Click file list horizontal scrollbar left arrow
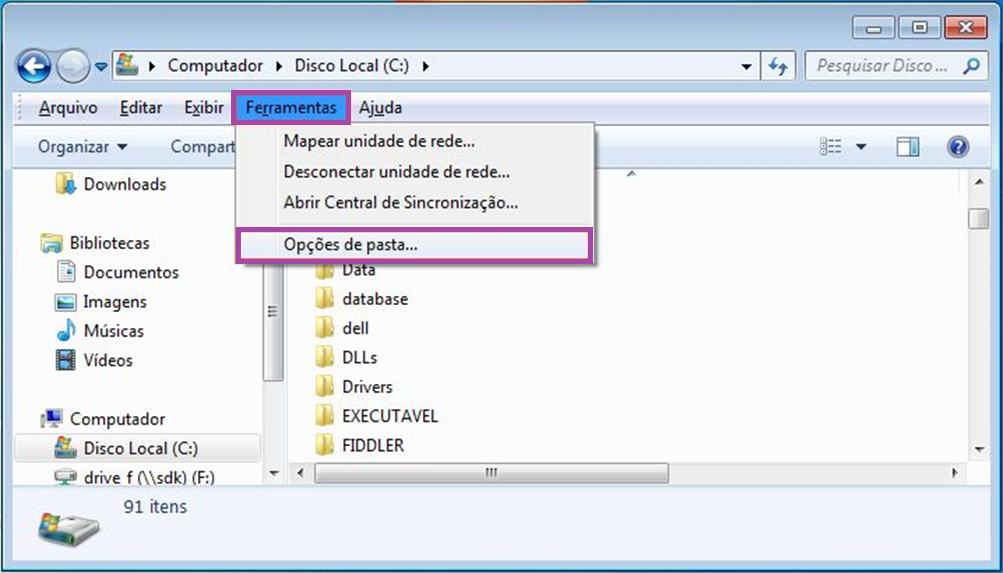Image resolution: width=1003 pixels, height=573 pixels. [301, 473]
